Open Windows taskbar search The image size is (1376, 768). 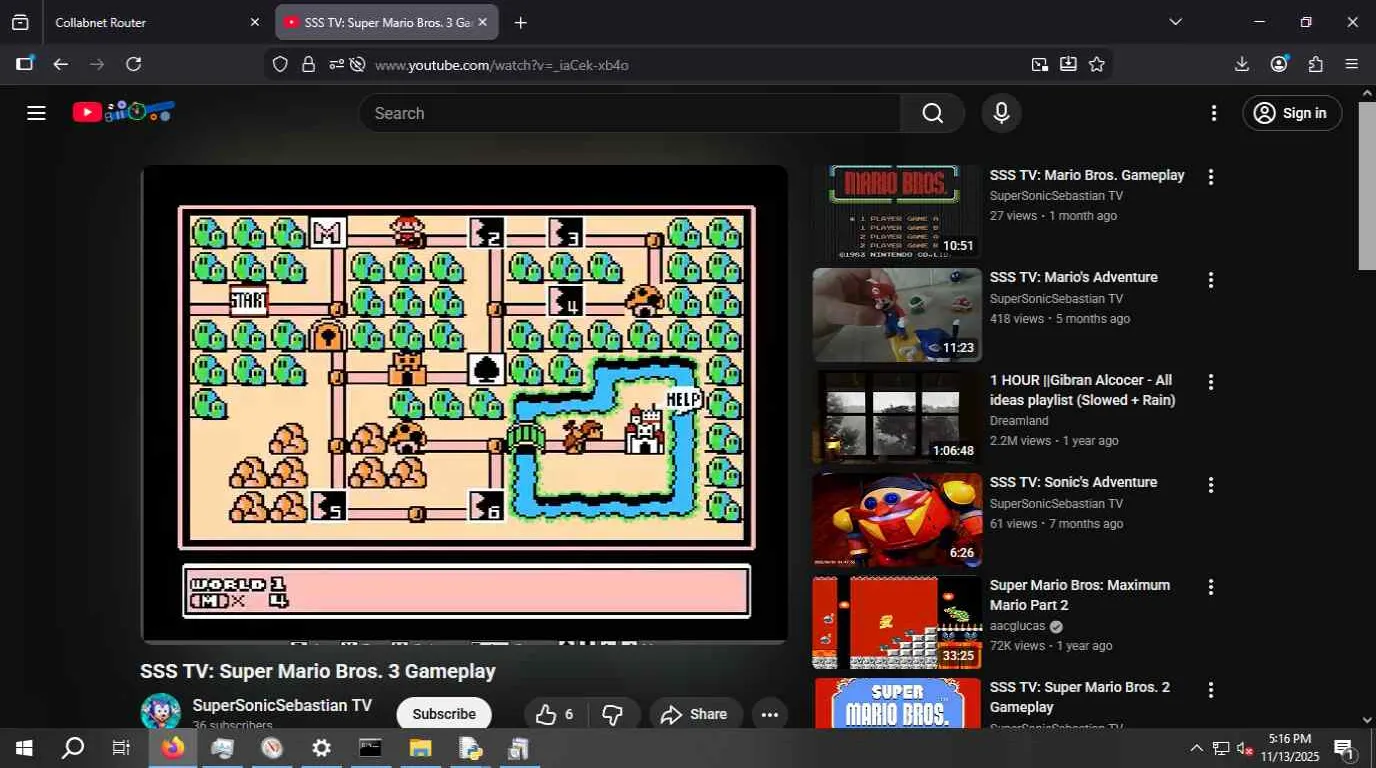(73, 748)
